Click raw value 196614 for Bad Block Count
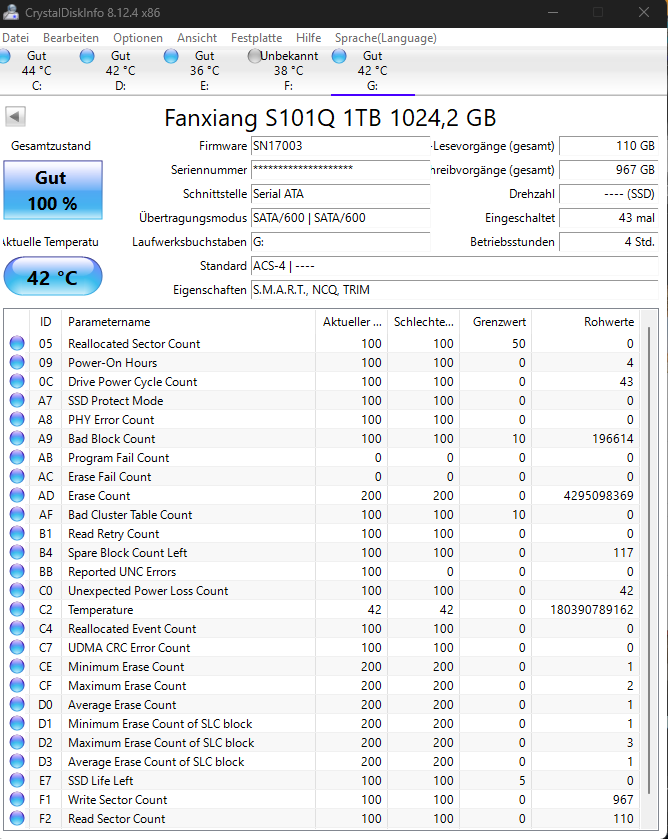The image size is (668, 839). click(612, 439)
